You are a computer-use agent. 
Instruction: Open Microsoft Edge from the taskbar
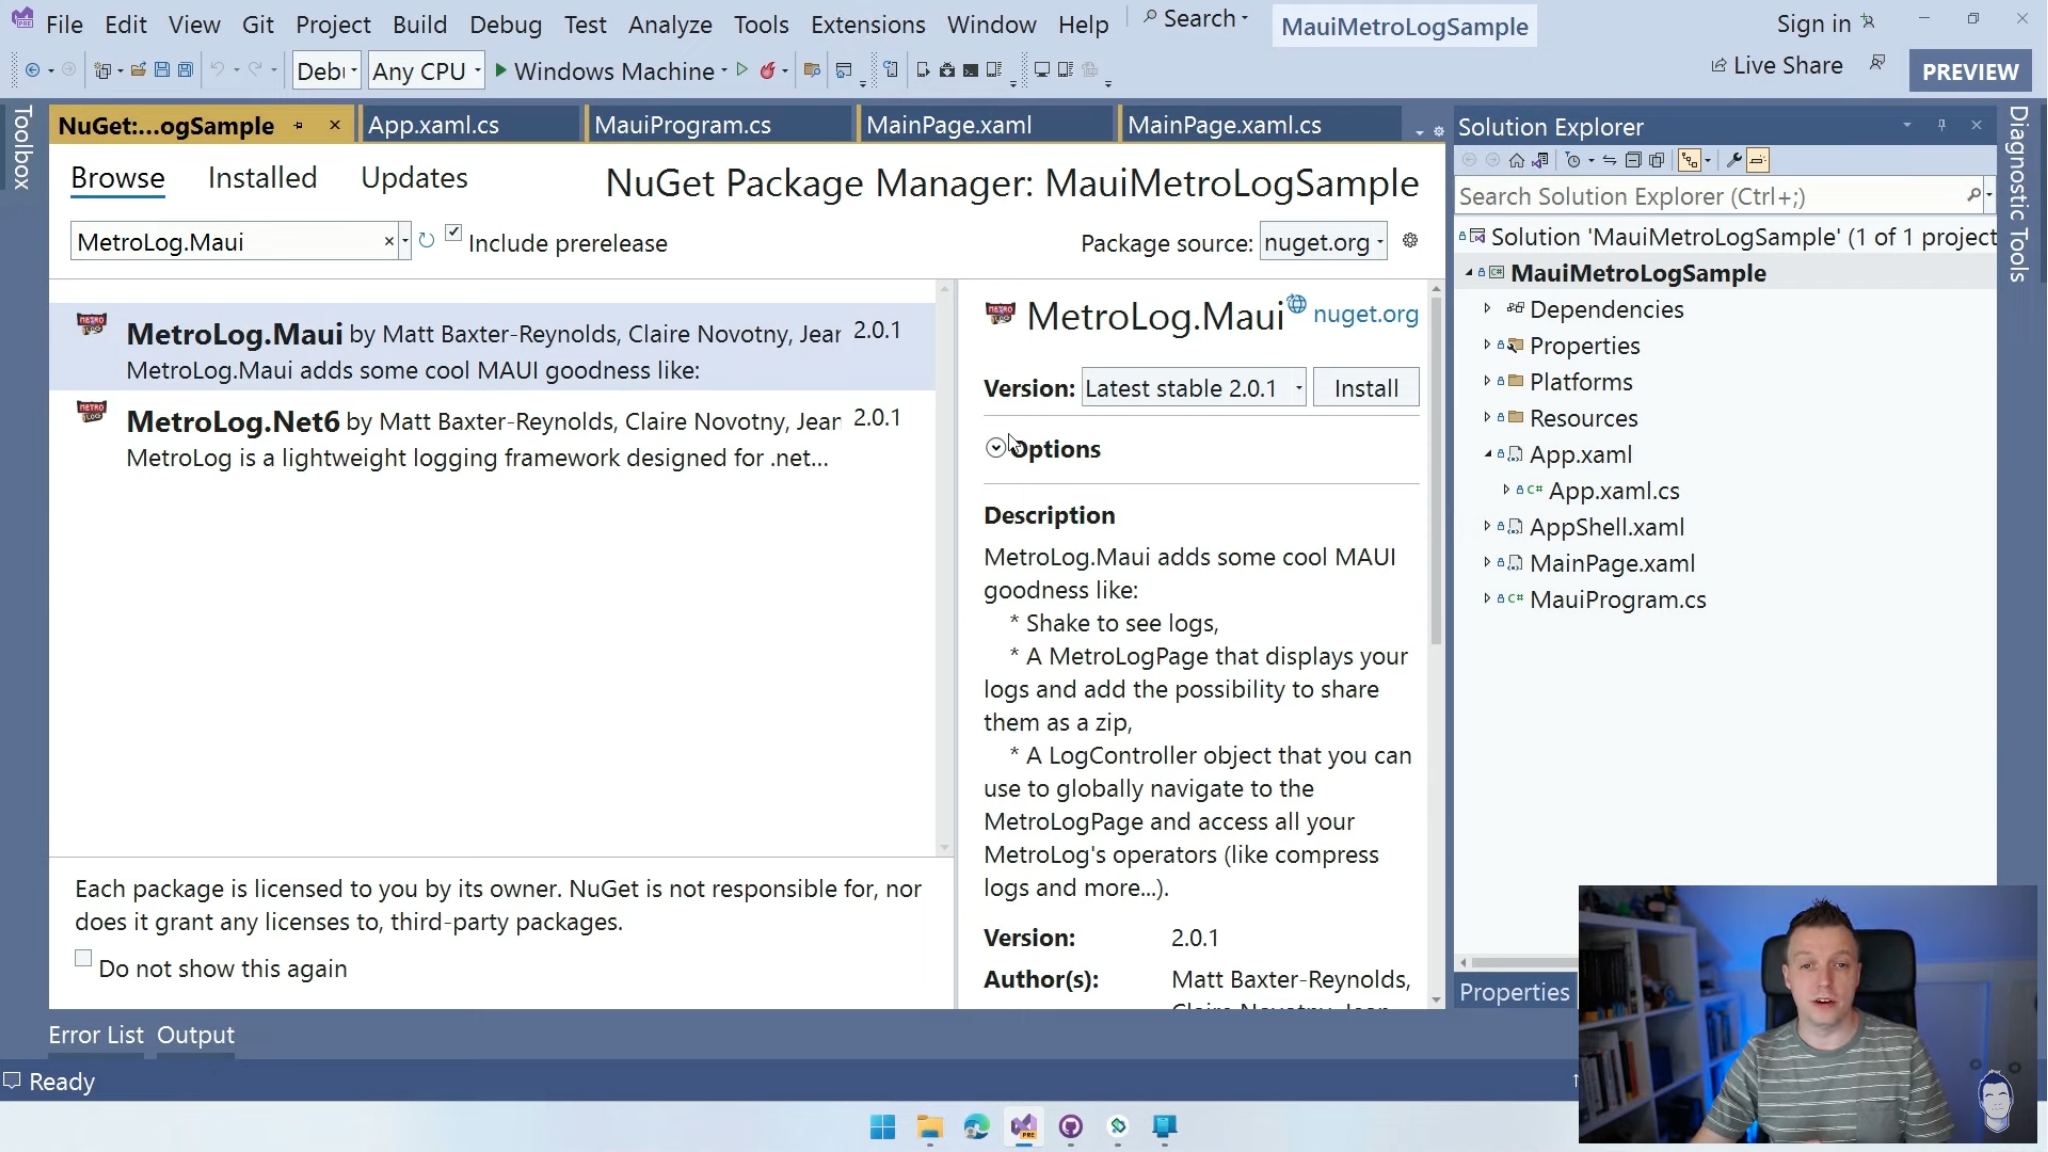coord(977,1127)
